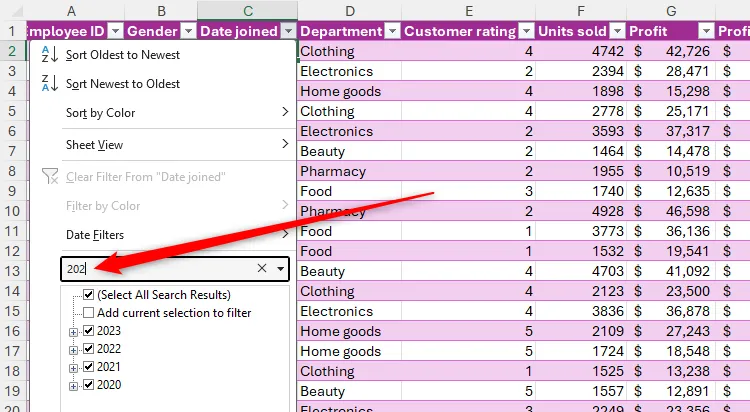Open the search box options dropdown arrow

(x=281, y=268)
